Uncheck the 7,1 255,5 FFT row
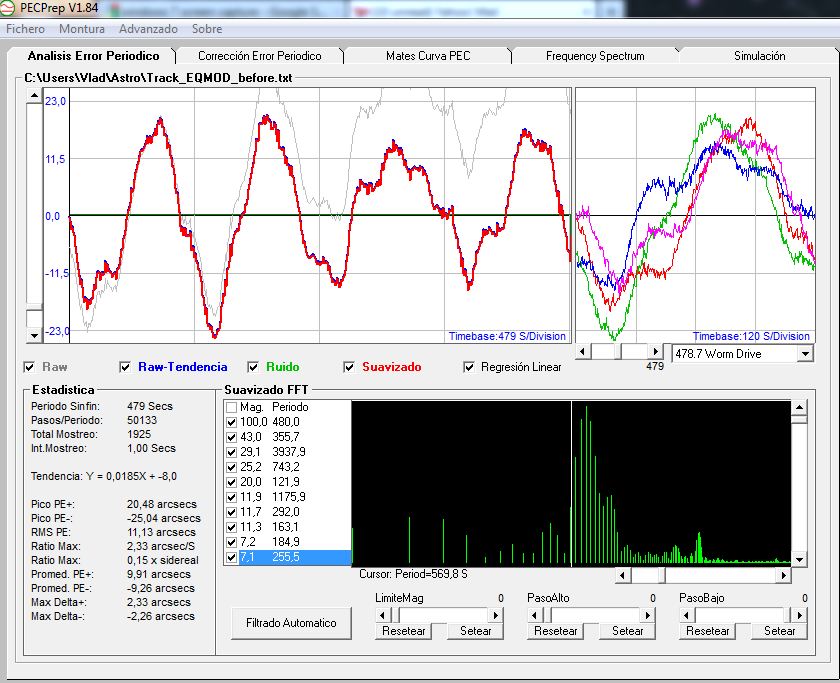Screen dimensions: 840x683 231,557
